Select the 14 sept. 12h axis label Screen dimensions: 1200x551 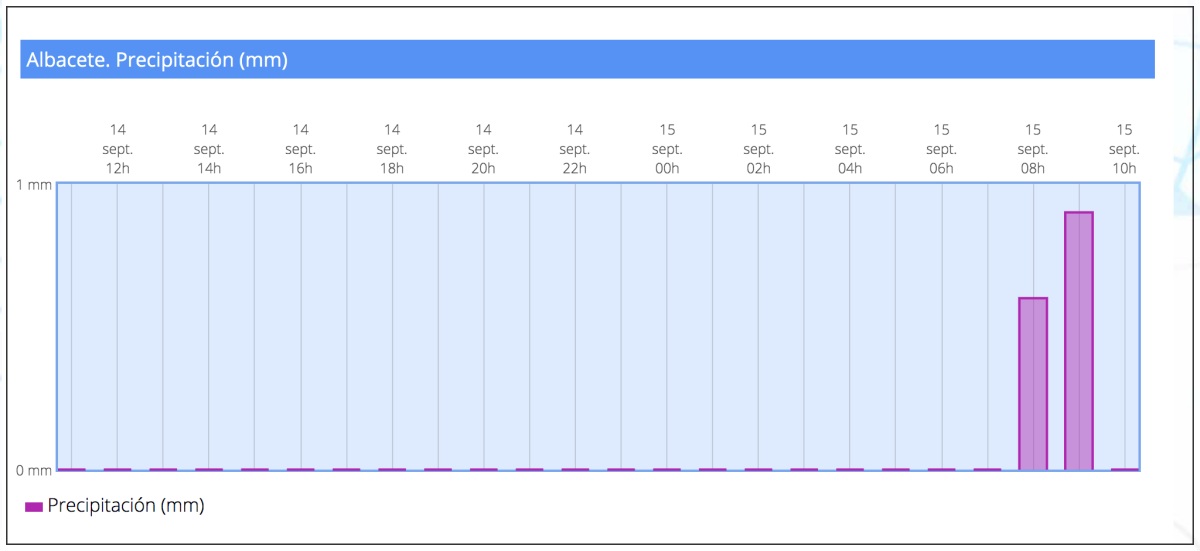pos(118,149)
